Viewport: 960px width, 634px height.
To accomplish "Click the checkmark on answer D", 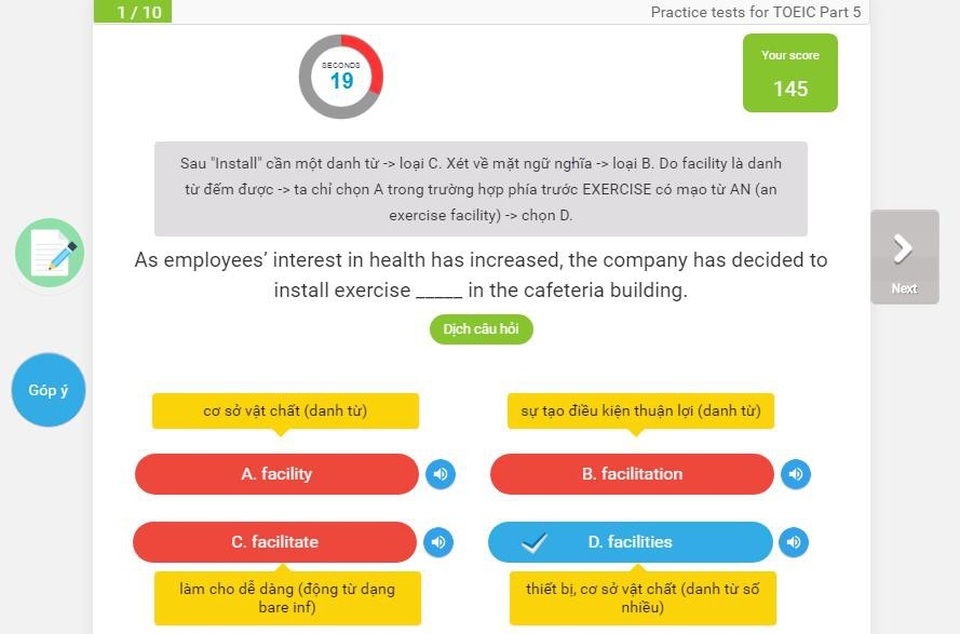I will (x=534, y=542).
